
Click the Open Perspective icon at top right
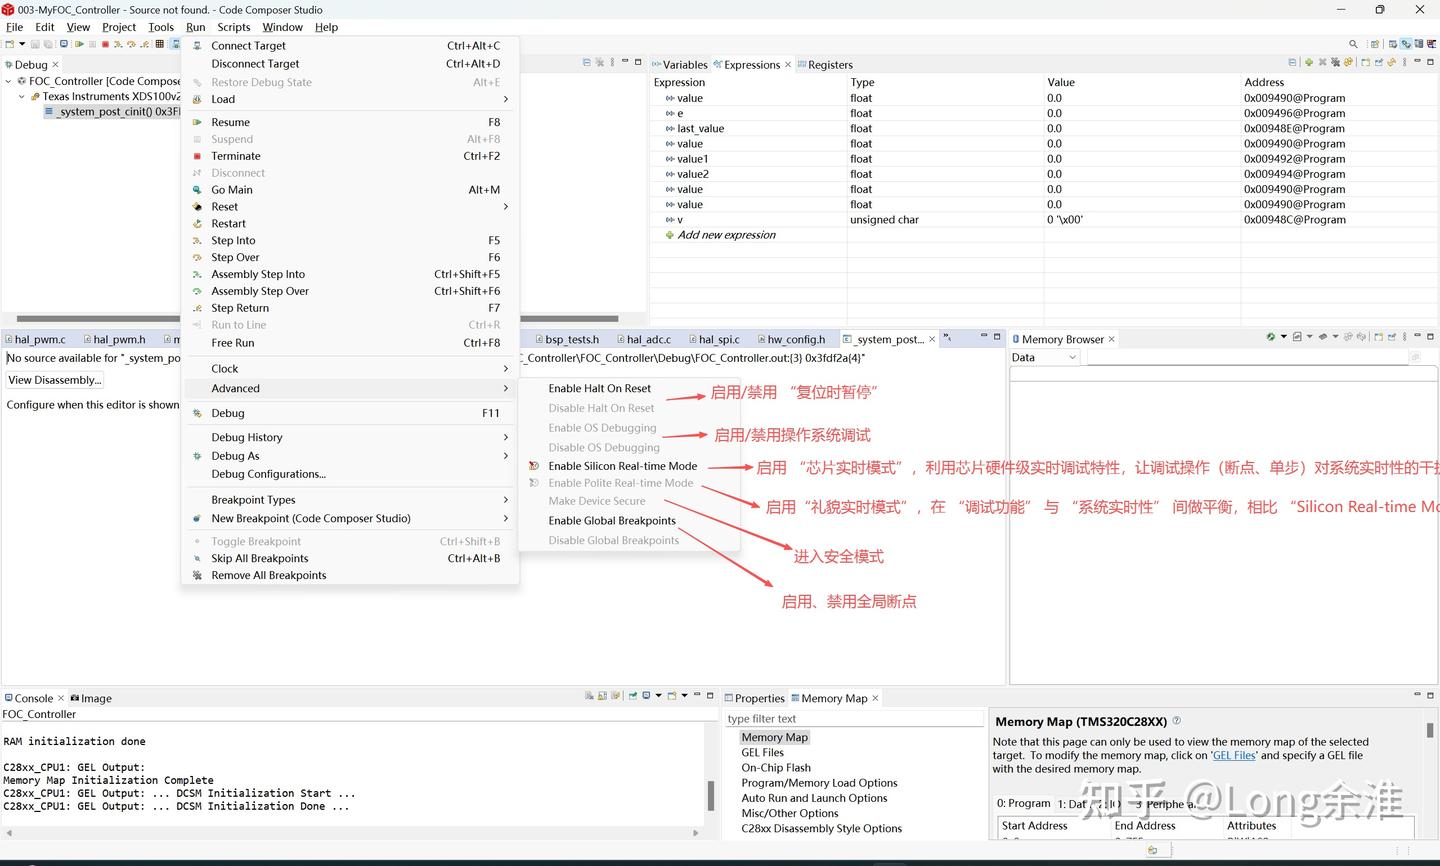tap(1375, 44)
